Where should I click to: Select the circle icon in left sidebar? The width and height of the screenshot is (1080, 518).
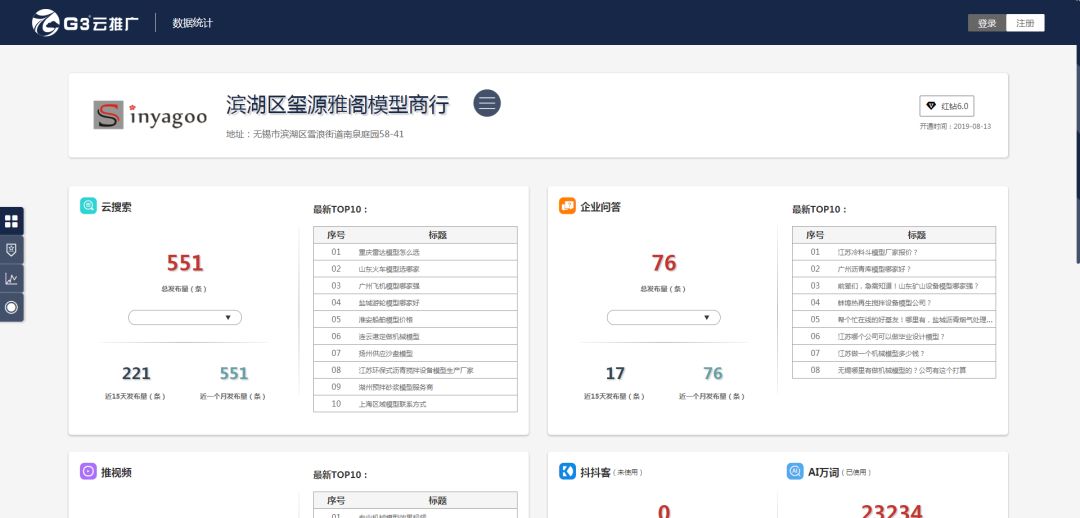pyautogui.click(x=11, y=307)
